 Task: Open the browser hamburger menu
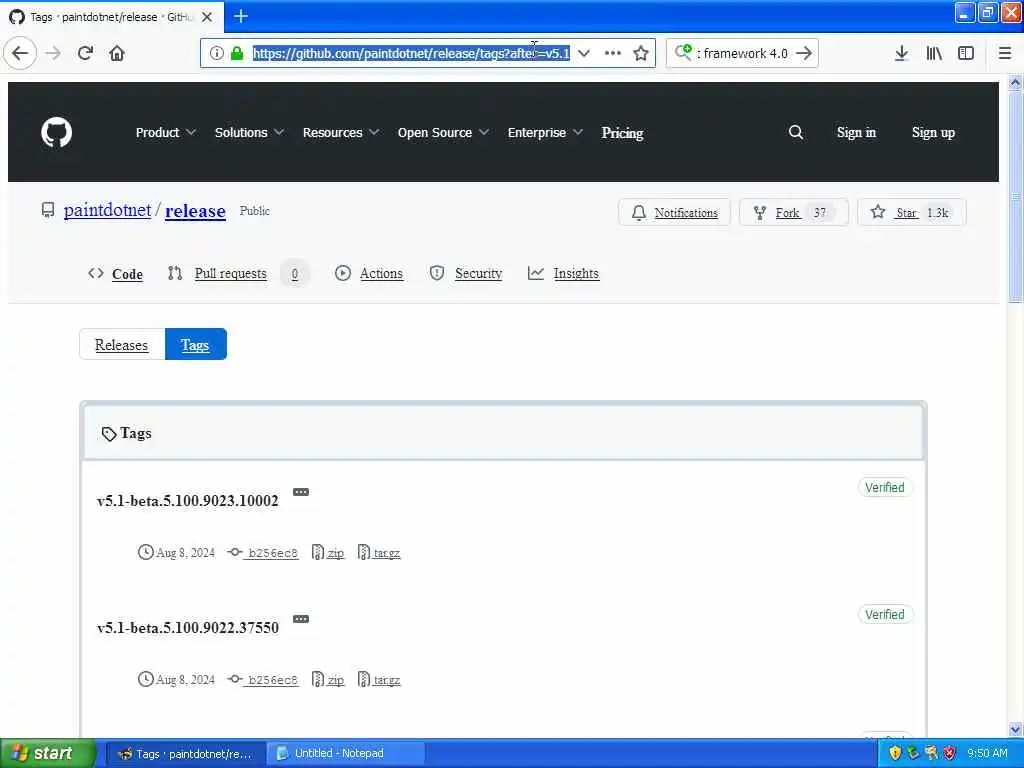pyautogui.click(x=1005, y=53)
